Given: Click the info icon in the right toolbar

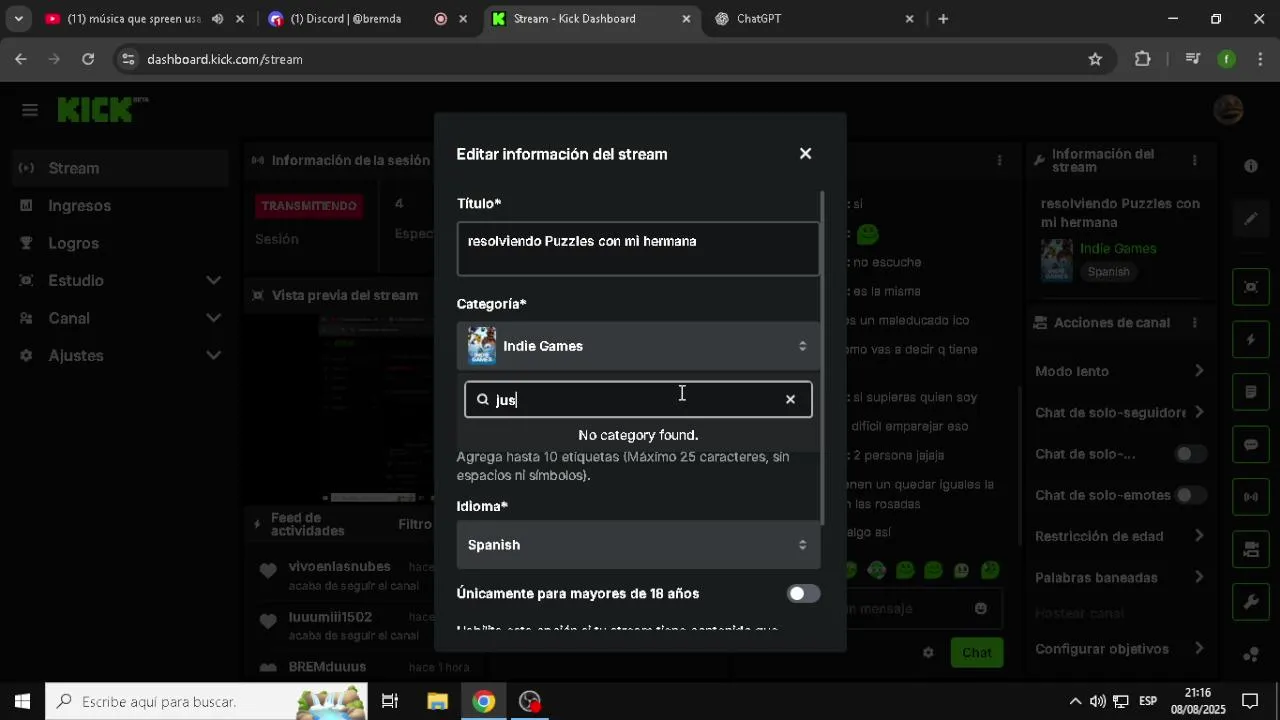Looking at the screenshot, I should (1251, 166).
